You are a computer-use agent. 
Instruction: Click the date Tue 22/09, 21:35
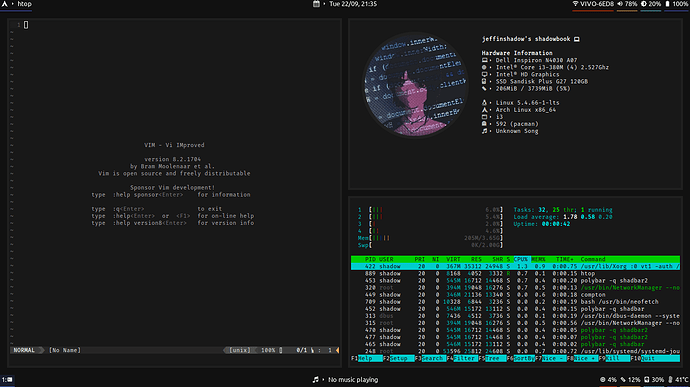(353, 4)
